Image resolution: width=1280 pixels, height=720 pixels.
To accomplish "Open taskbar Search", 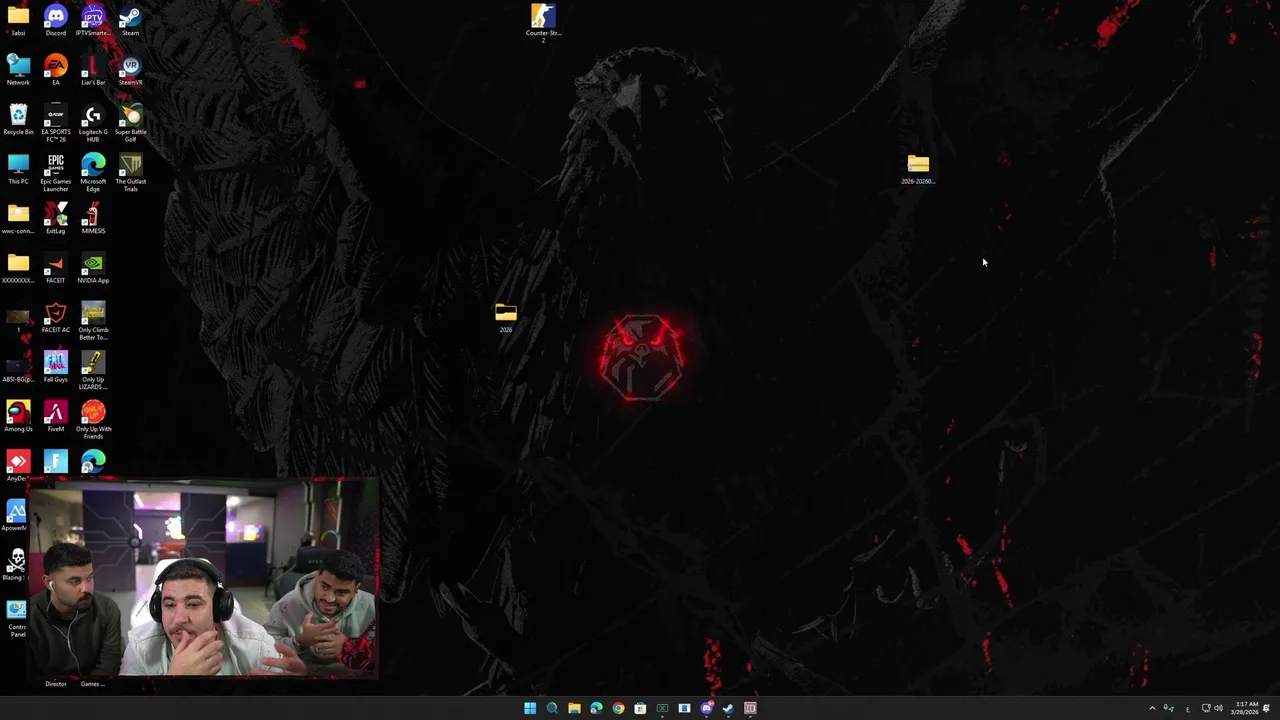I will [552, 708].
